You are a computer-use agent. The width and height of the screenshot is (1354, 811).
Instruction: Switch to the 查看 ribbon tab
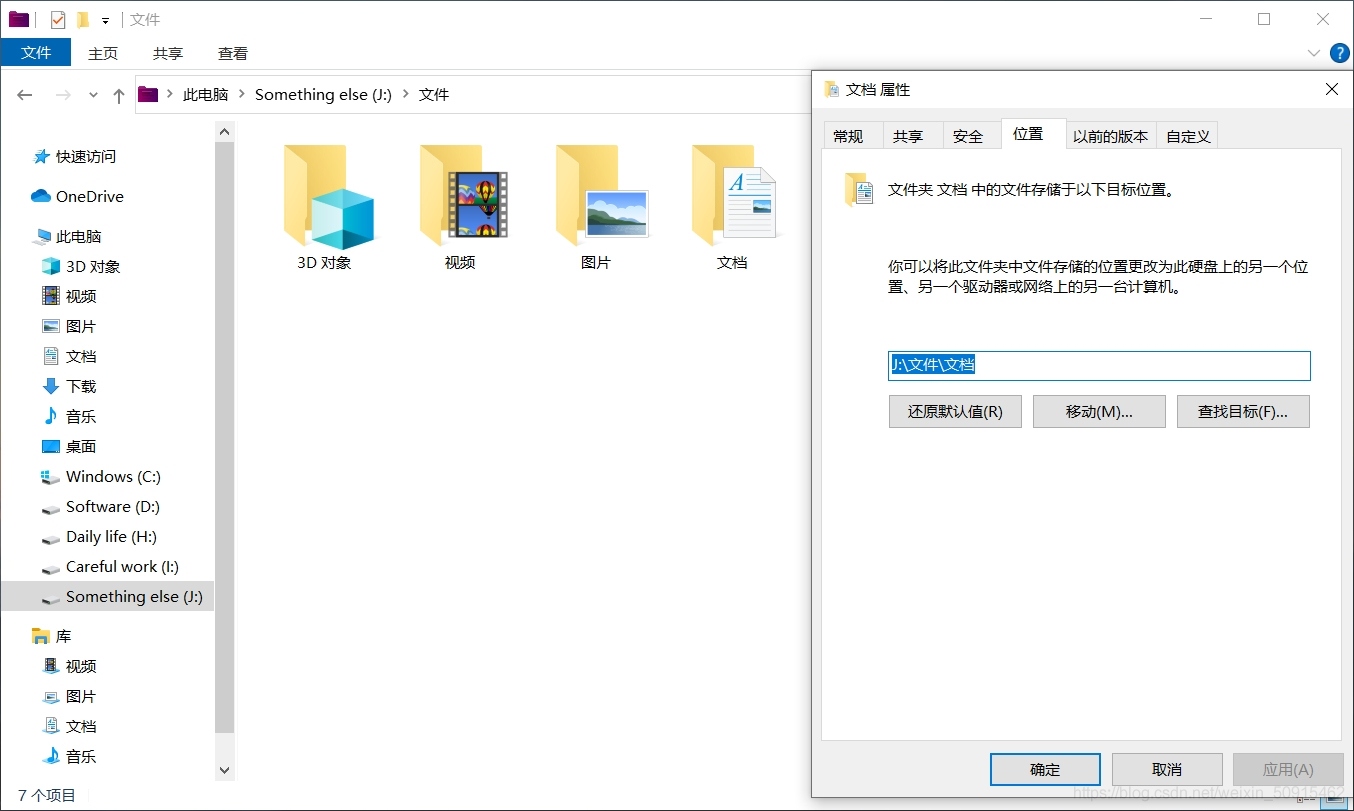(233, 53)
